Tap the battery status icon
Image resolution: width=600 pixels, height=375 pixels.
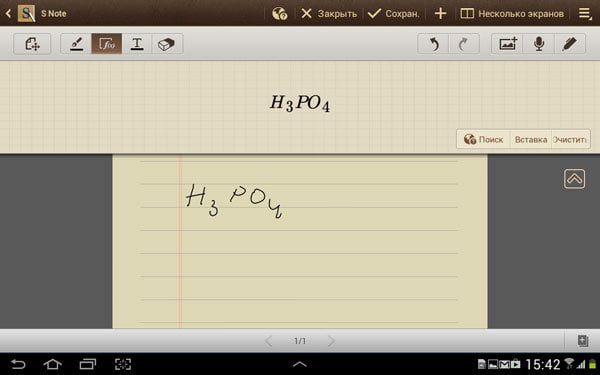click(x=593, y=364)
